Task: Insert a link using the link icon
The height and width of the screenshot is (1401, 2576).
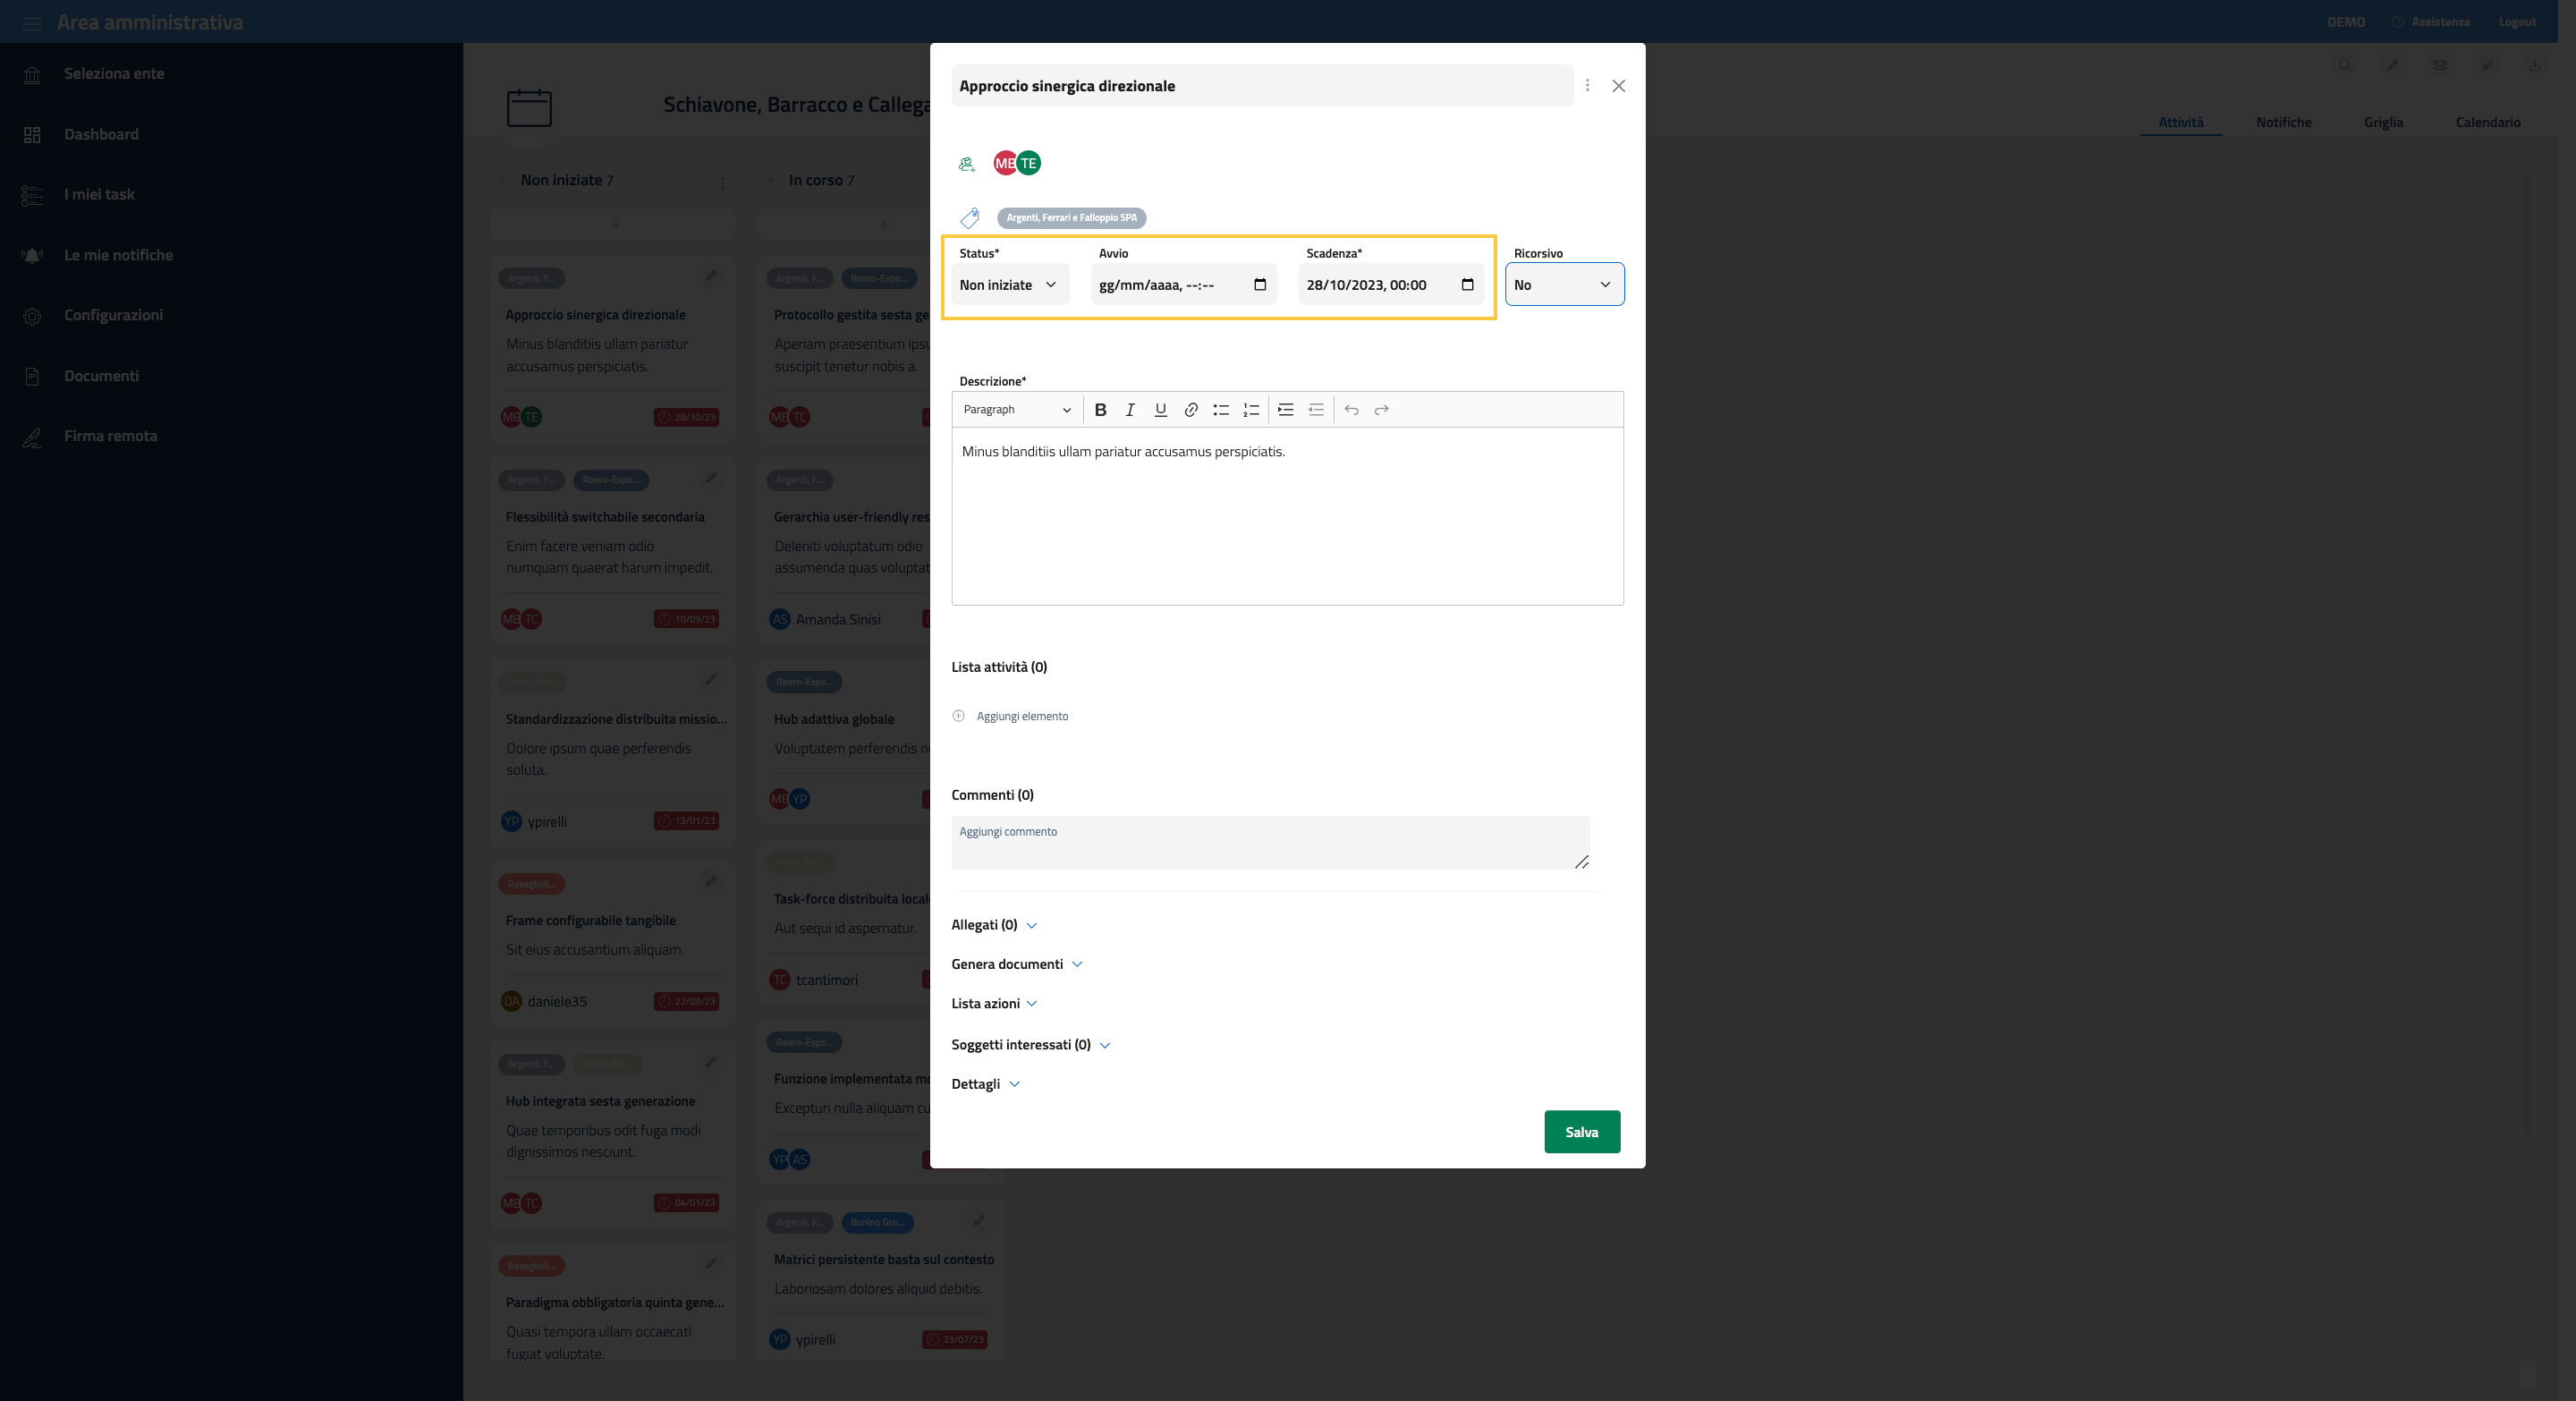Action: tap(1191, 410)
